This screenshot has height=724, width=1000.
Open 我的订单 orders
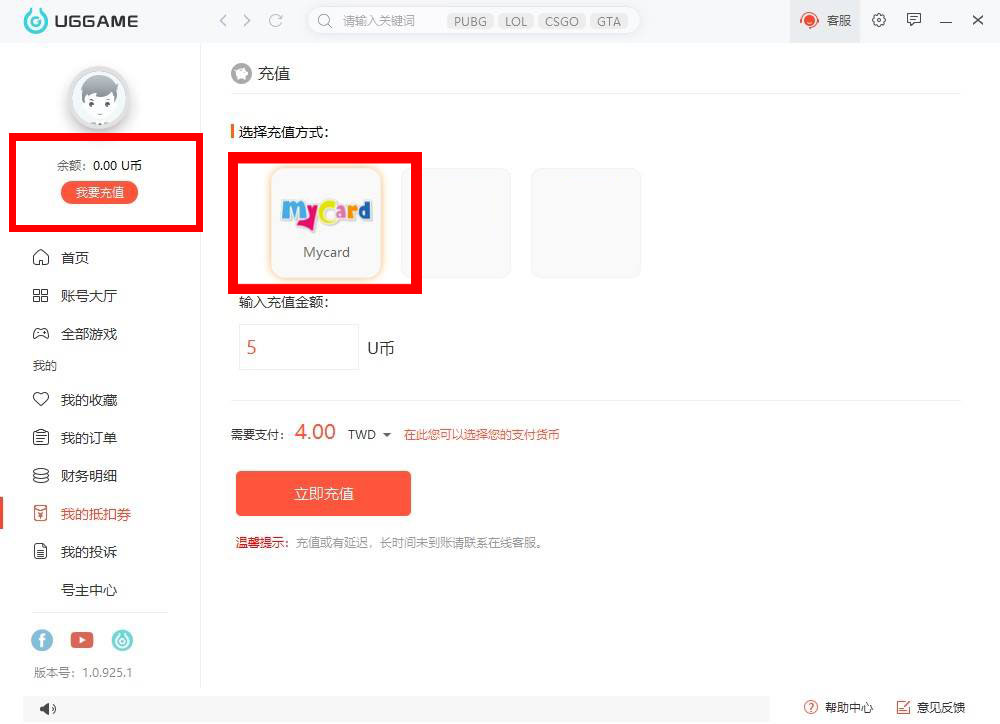tap(89, 438)
